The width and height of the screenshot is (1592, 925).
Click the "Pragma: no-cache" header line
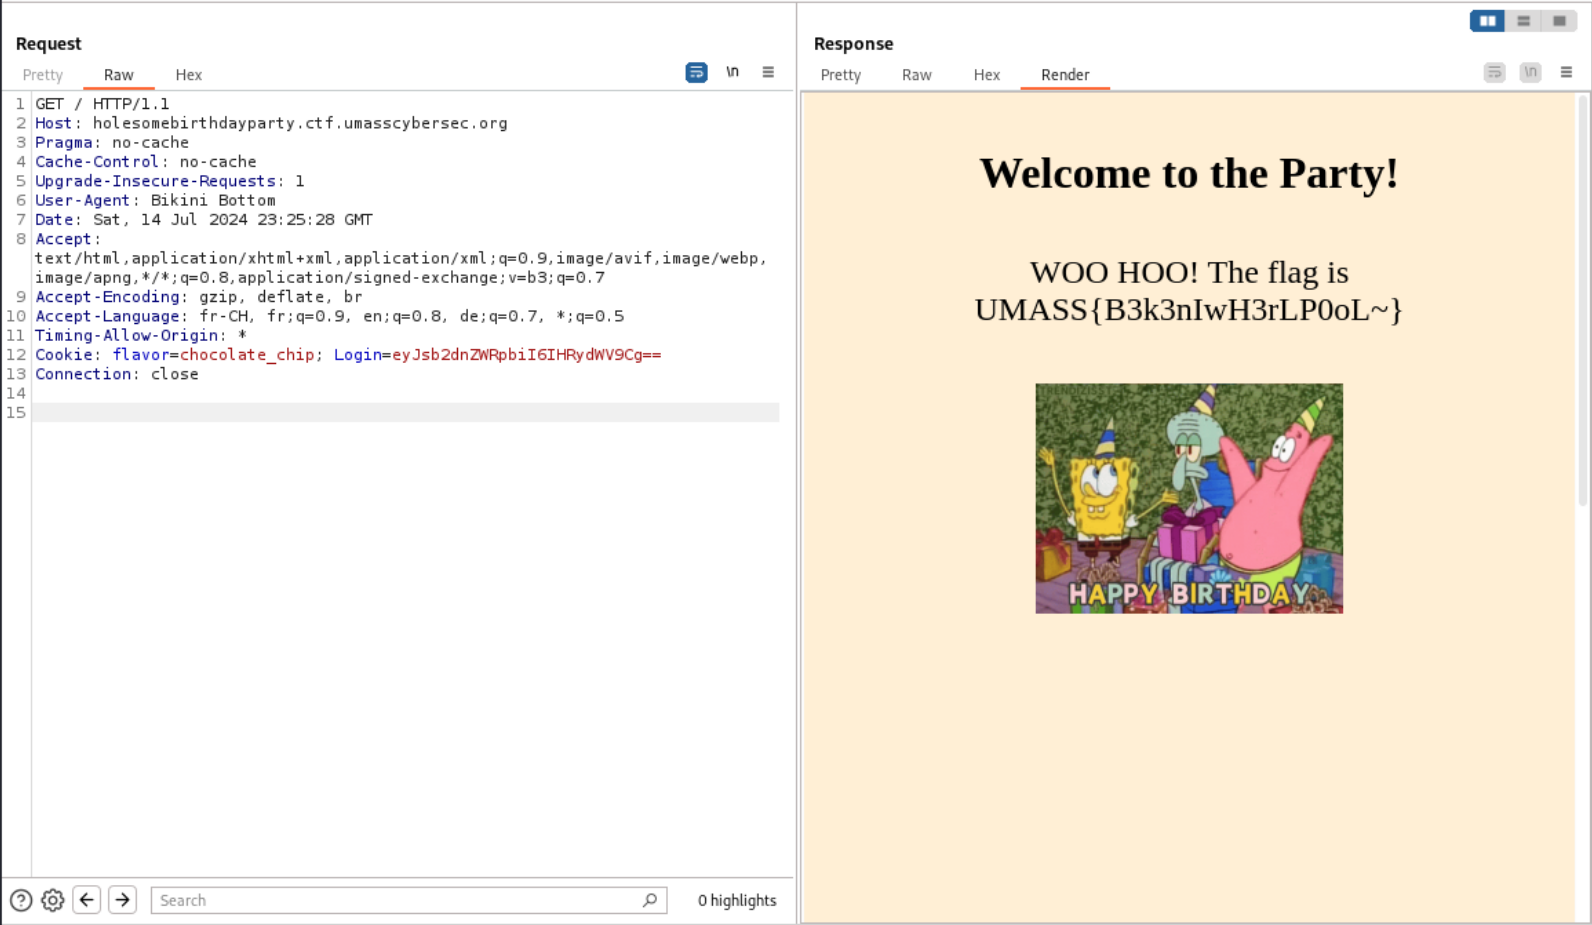pyautogui.click(x=112, y=142)
